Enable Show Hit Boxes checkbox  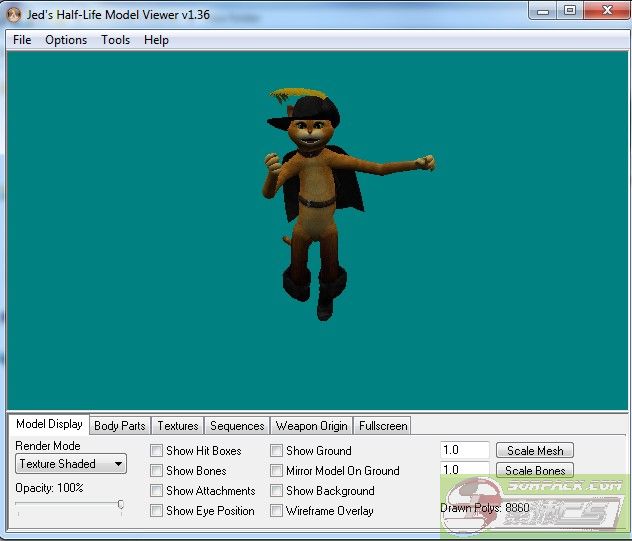coord(156,451)
